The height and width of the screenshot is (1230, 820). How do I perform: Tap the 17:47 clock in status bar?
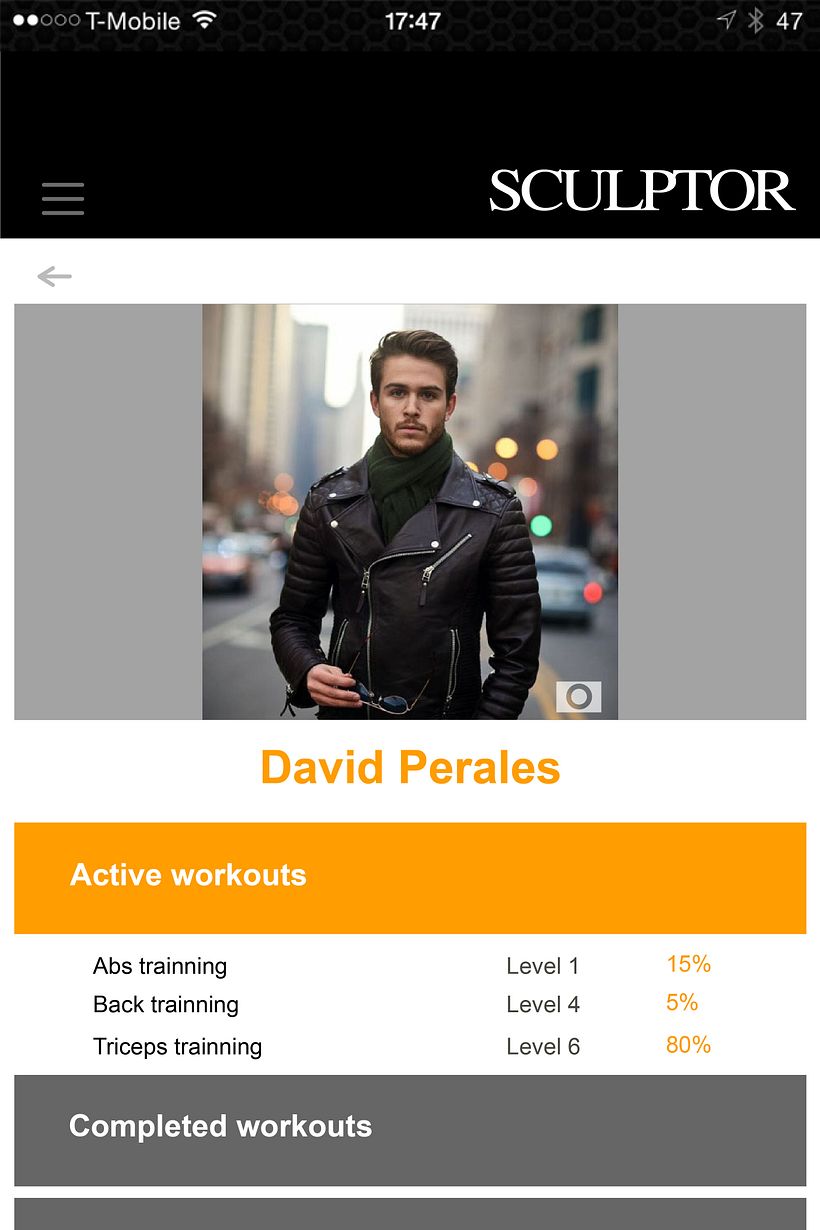tap(412, 21)
